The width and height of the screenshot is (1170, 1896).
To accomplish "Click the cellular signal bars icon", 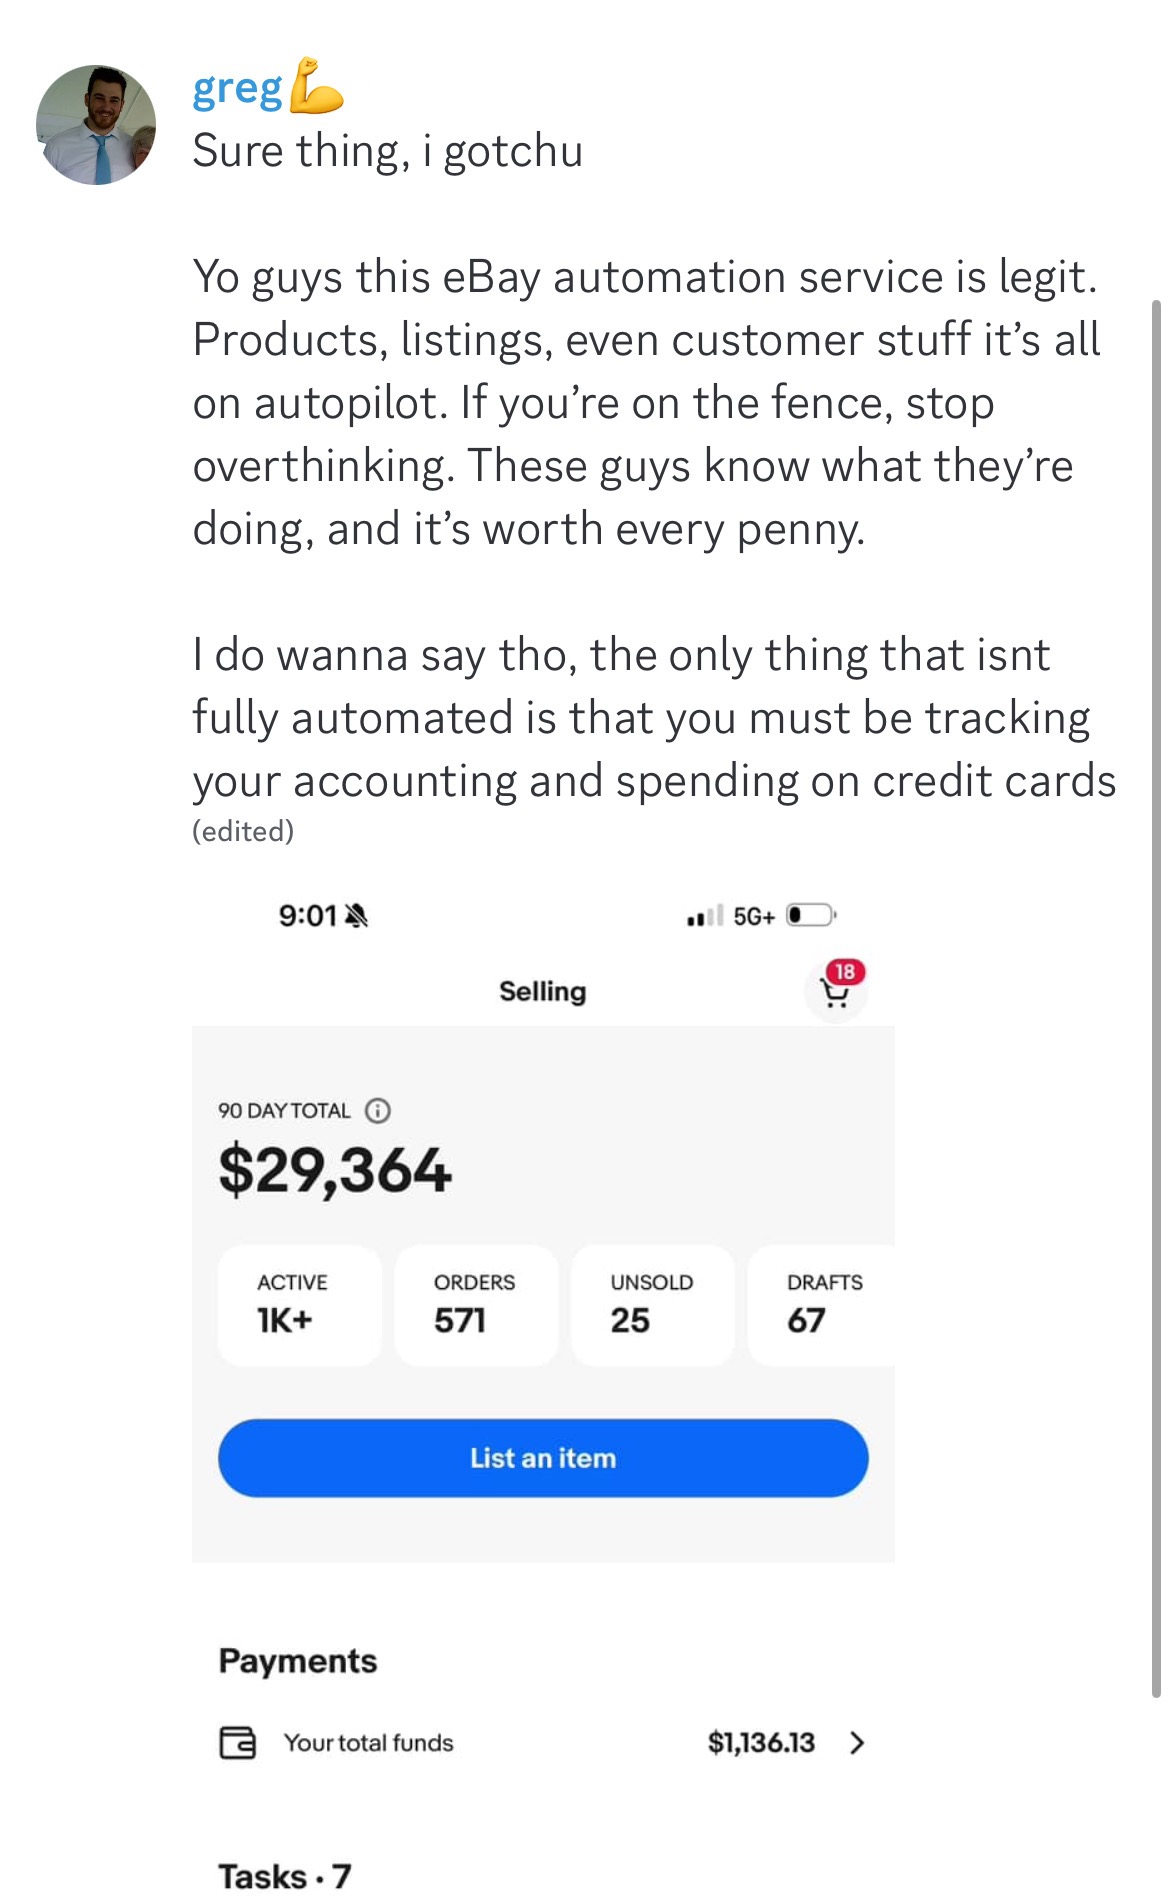I will coord(704,916).
